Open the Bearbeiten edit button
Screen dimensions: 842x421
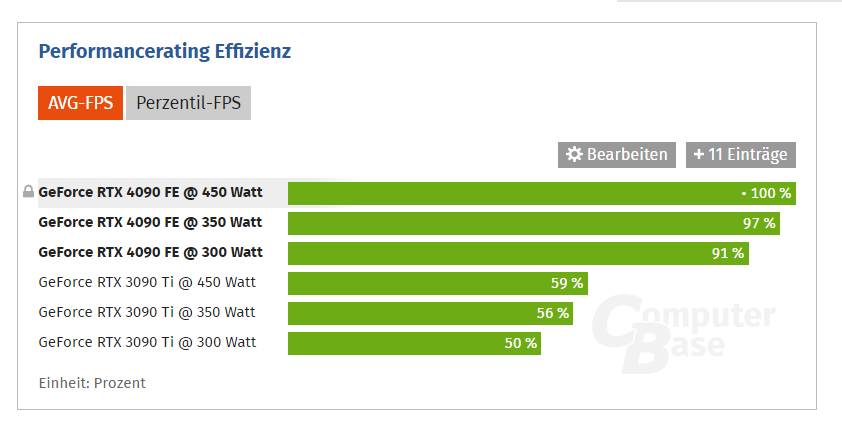point(617,155)
